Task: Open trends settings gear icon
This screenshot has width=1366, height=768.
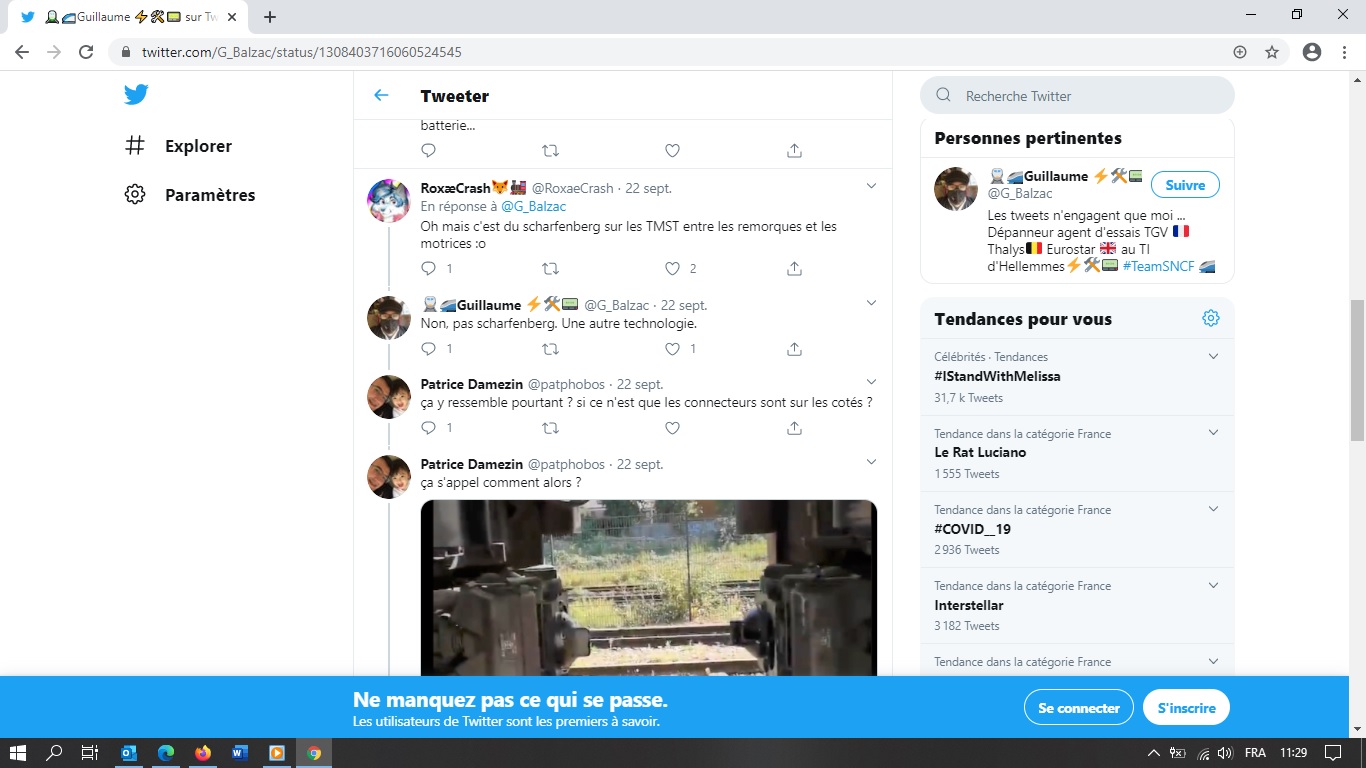Action: 1210,319
